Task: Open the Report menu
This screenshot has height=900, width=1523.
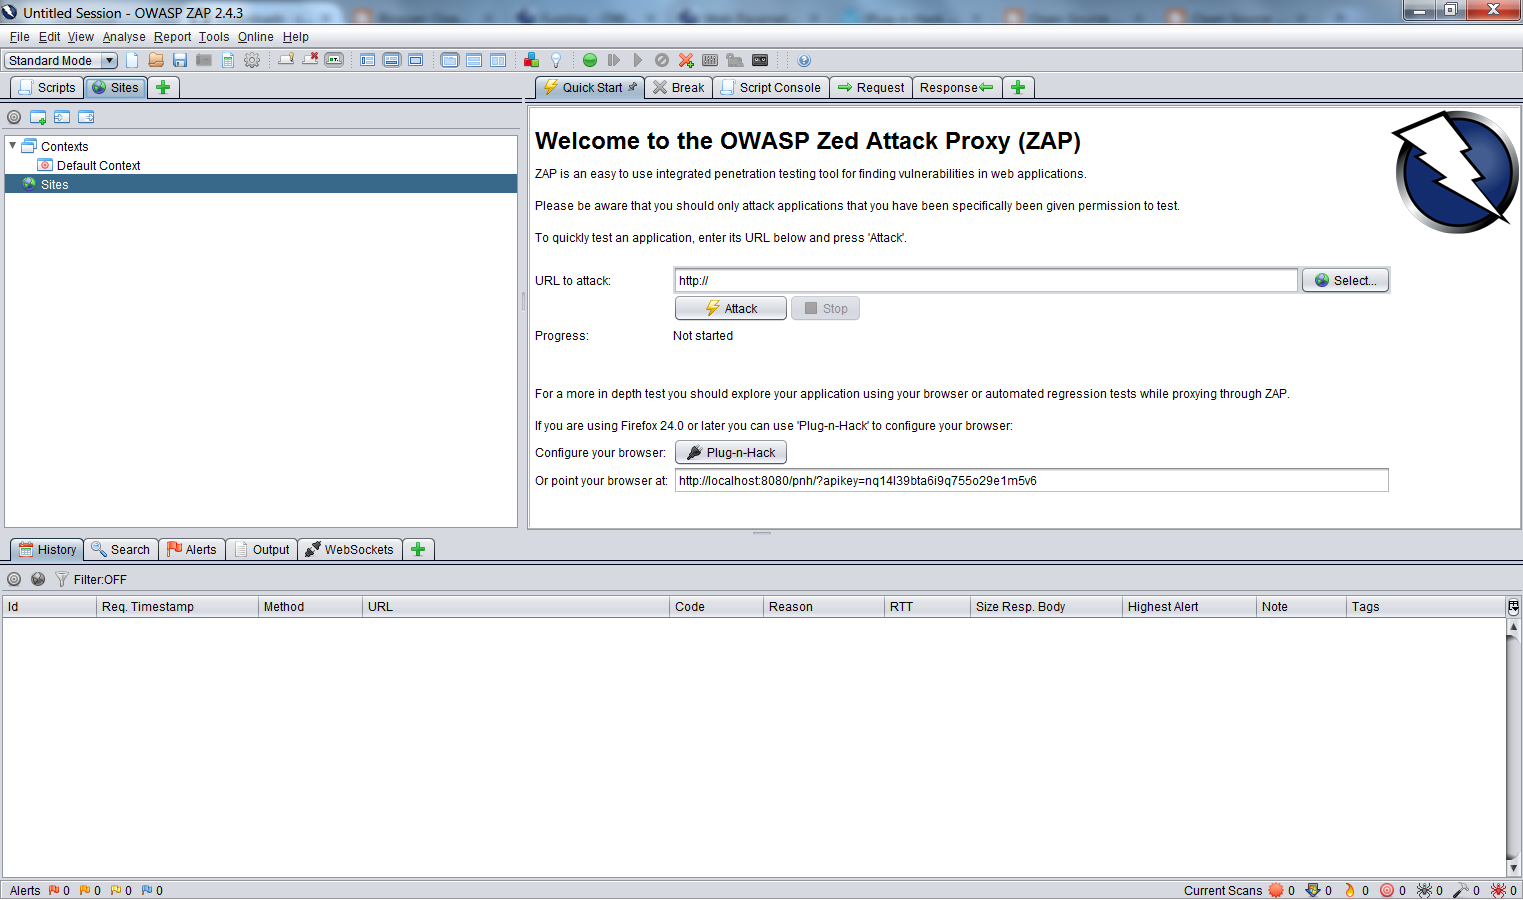Action: pos(172,37)
